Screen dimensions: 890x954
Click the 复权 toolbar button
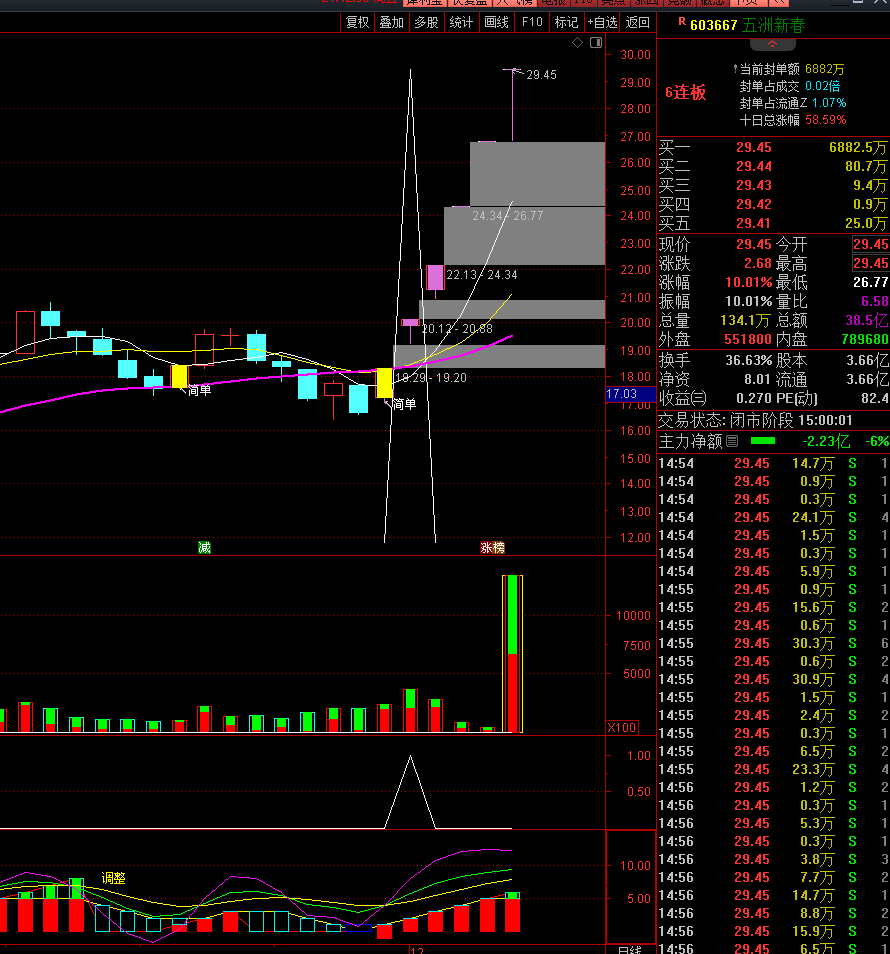click(x=357, y=23)
